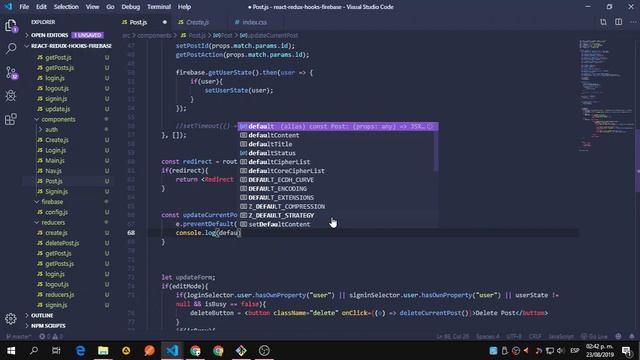Open deletePost.js in the Explorer tree

pyautogui.click(x=62, y=243)
